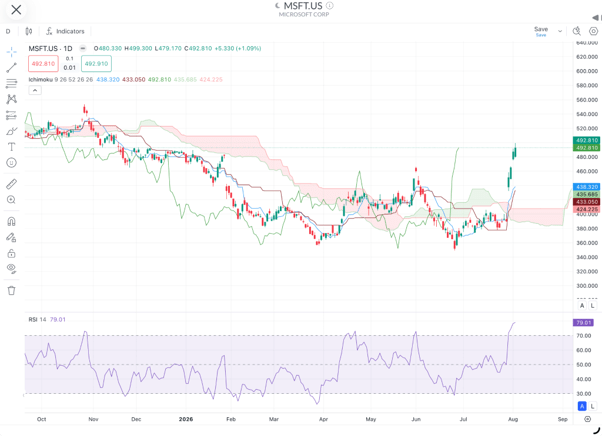Open the Indicators menu
Image resolution: width=602 pixels, height=436 pixels.
[65, 31]
